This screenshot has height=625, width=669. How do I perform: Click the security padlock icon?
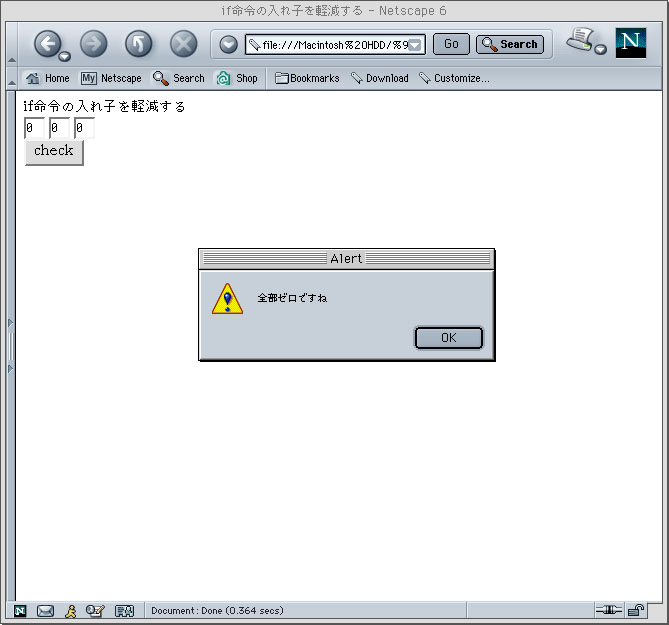tap(635, 610)
